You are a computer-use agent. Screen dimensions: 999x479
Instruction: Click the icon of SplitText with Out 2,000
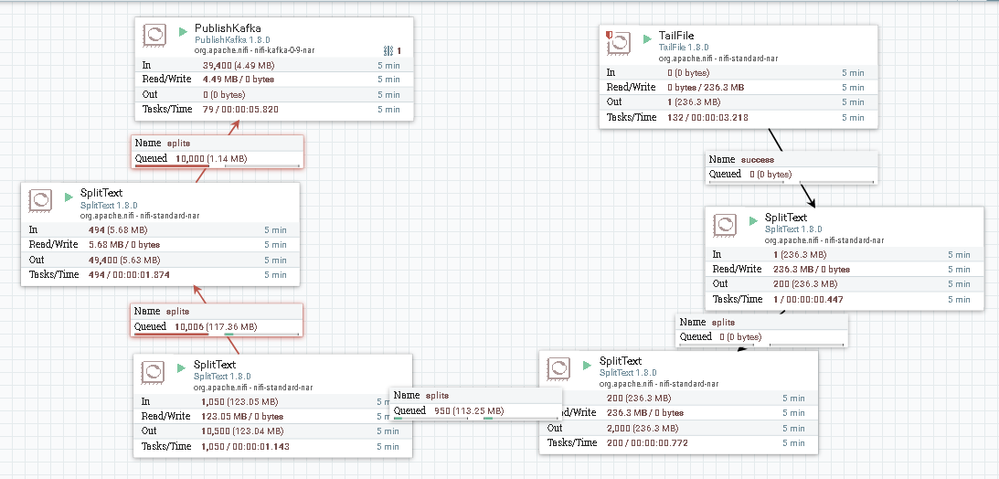point(558,368)
